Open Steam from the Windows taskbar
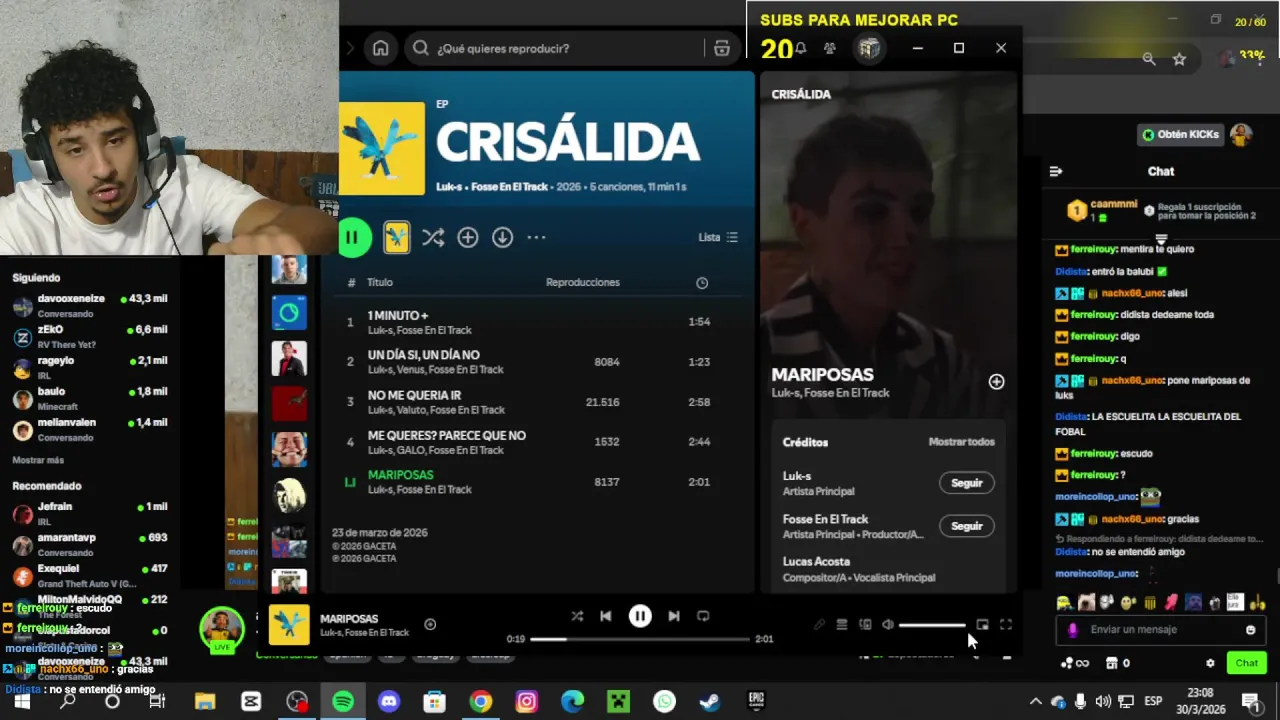 point(710,702)
